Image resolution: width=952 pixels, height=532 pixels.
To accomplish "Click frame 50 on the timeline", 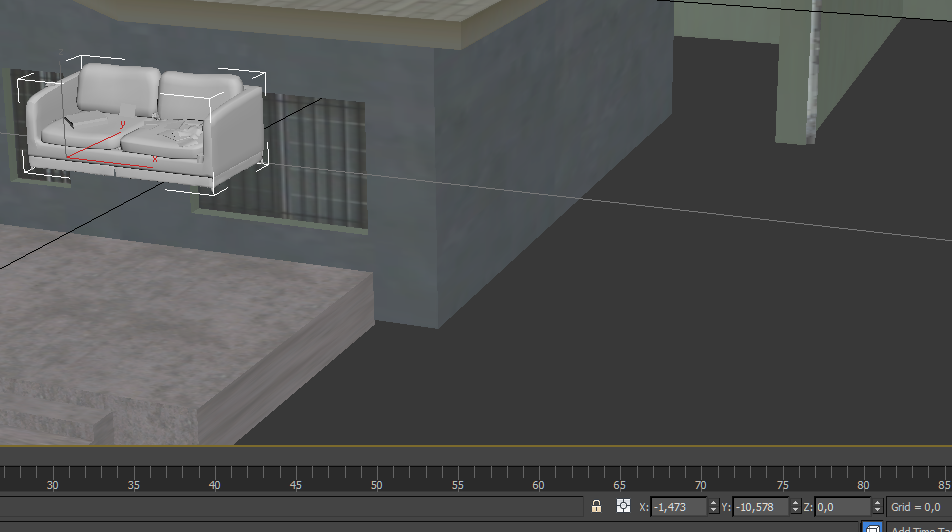I will [377, 476].
